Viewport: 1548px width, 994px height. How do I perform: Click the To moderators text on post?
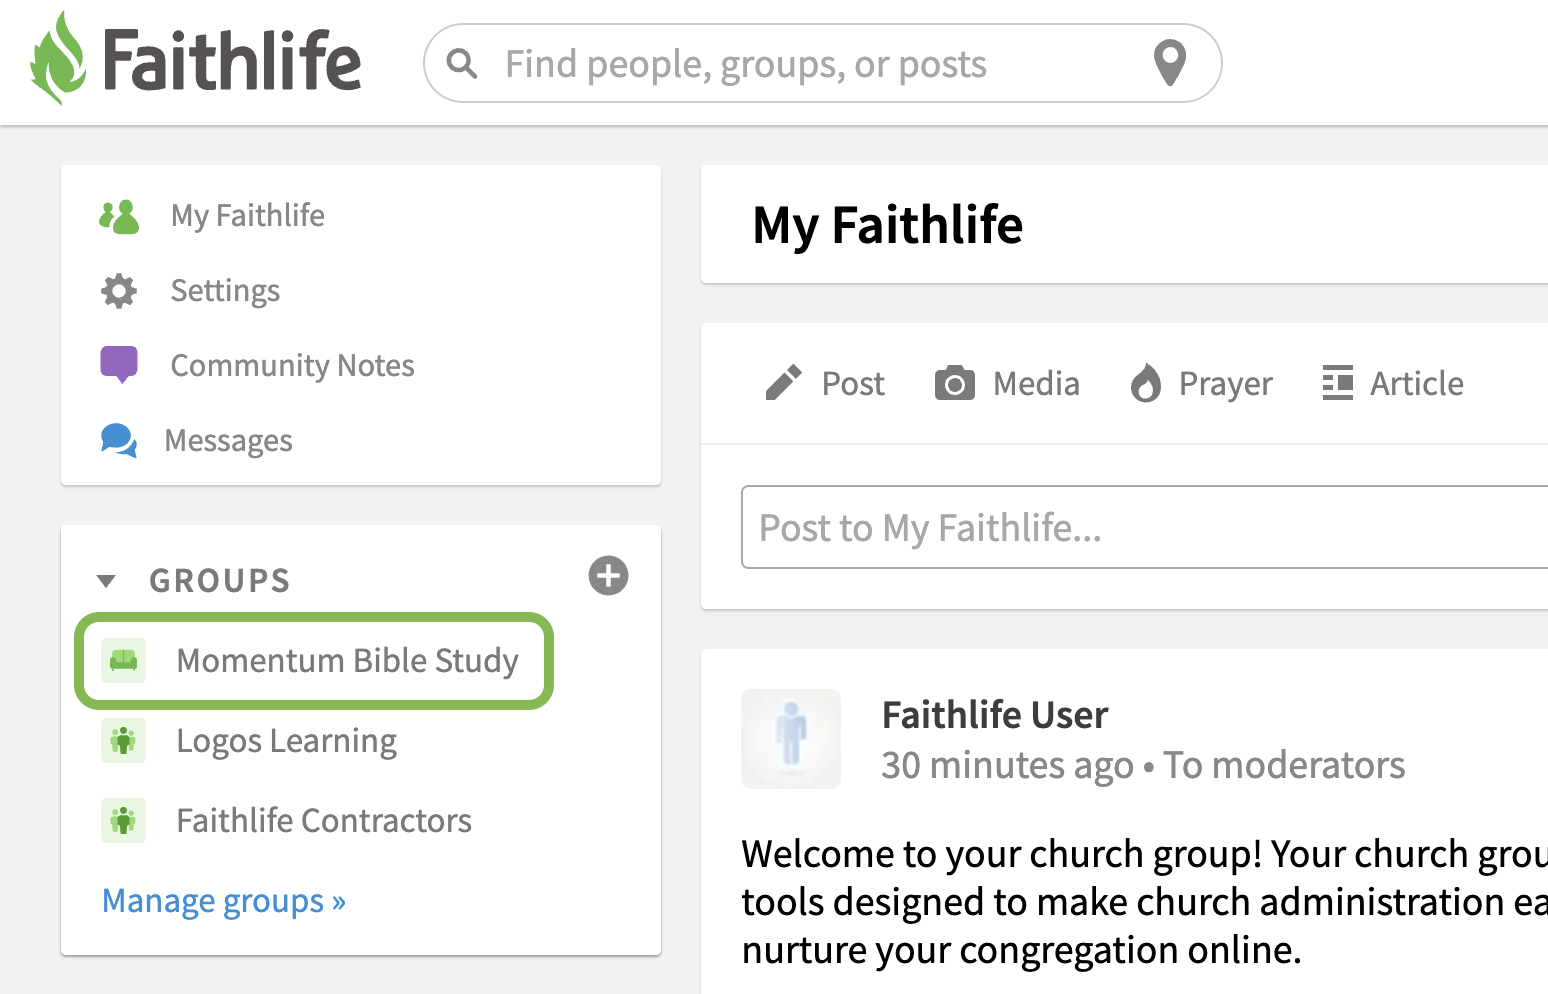click(1284, 766)
